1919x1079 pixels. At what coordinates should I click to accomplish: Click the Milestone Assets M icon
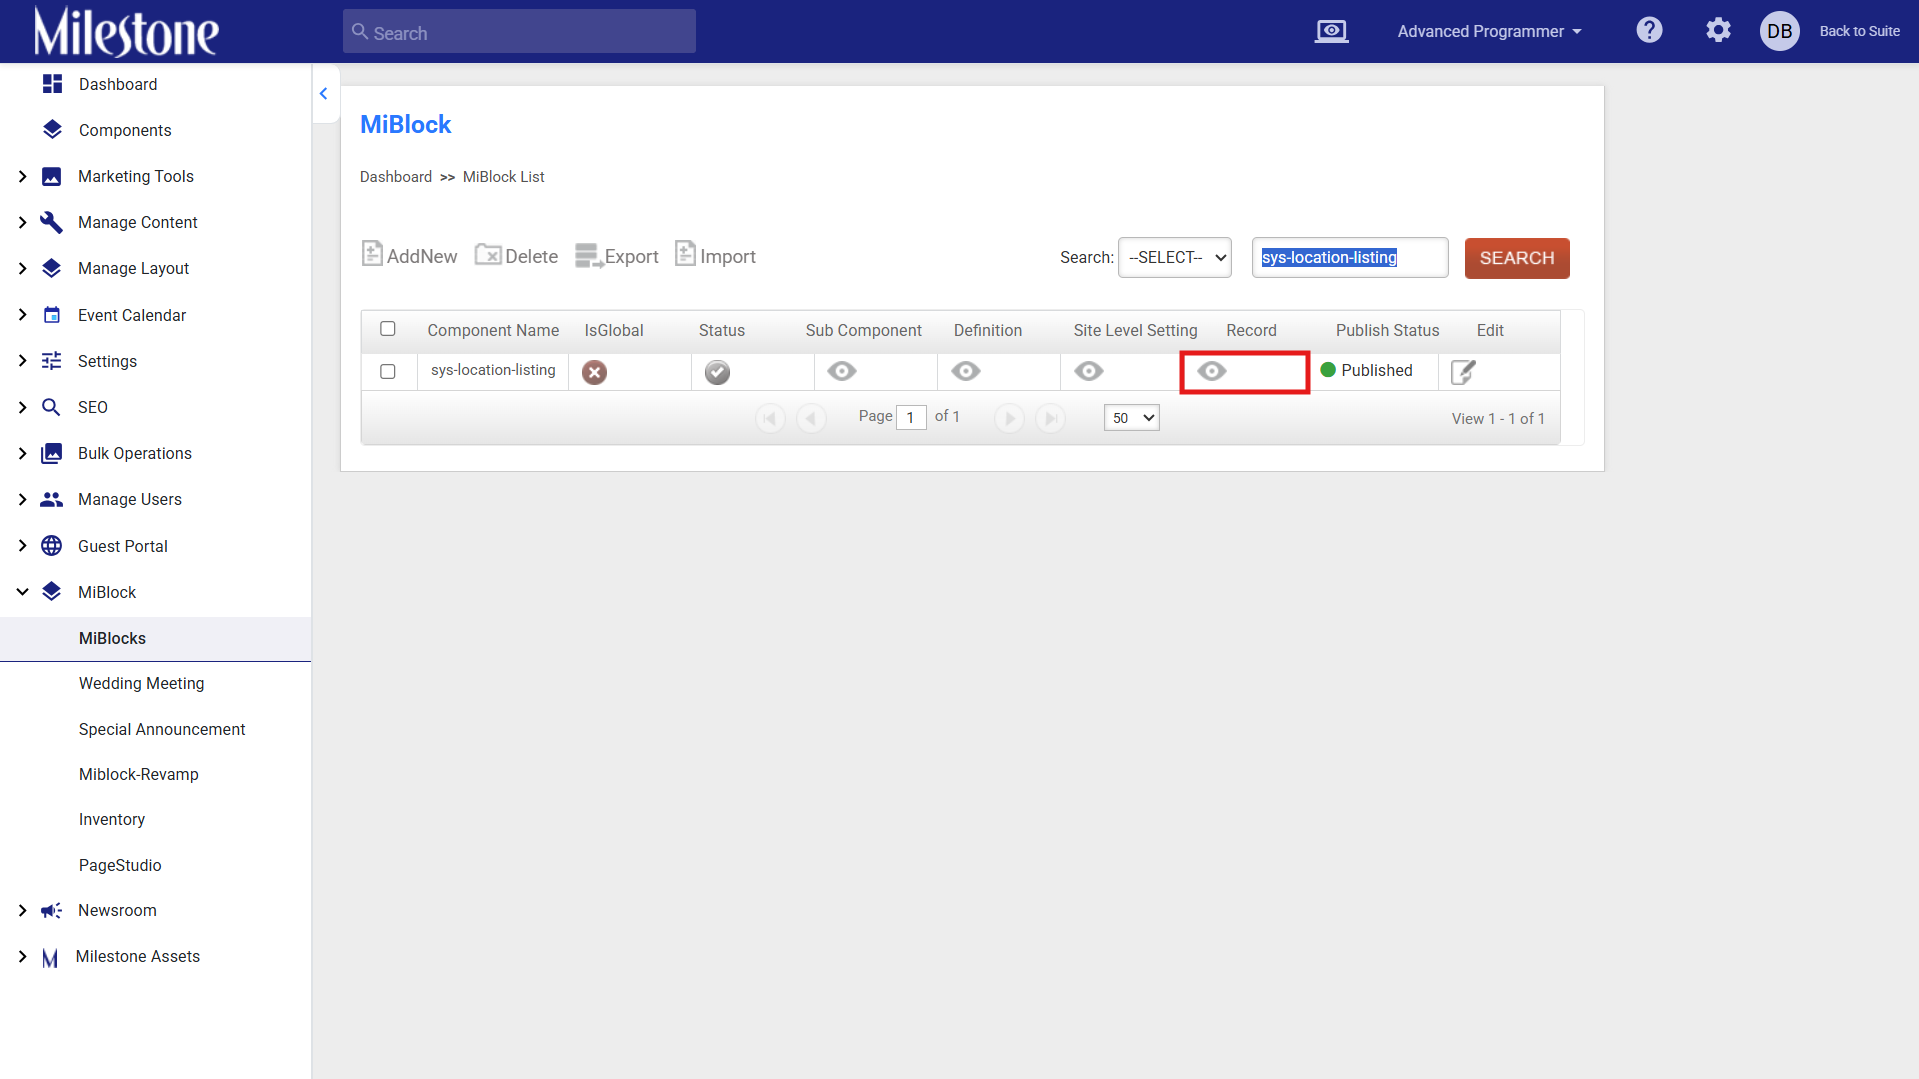tap(50, 957)
